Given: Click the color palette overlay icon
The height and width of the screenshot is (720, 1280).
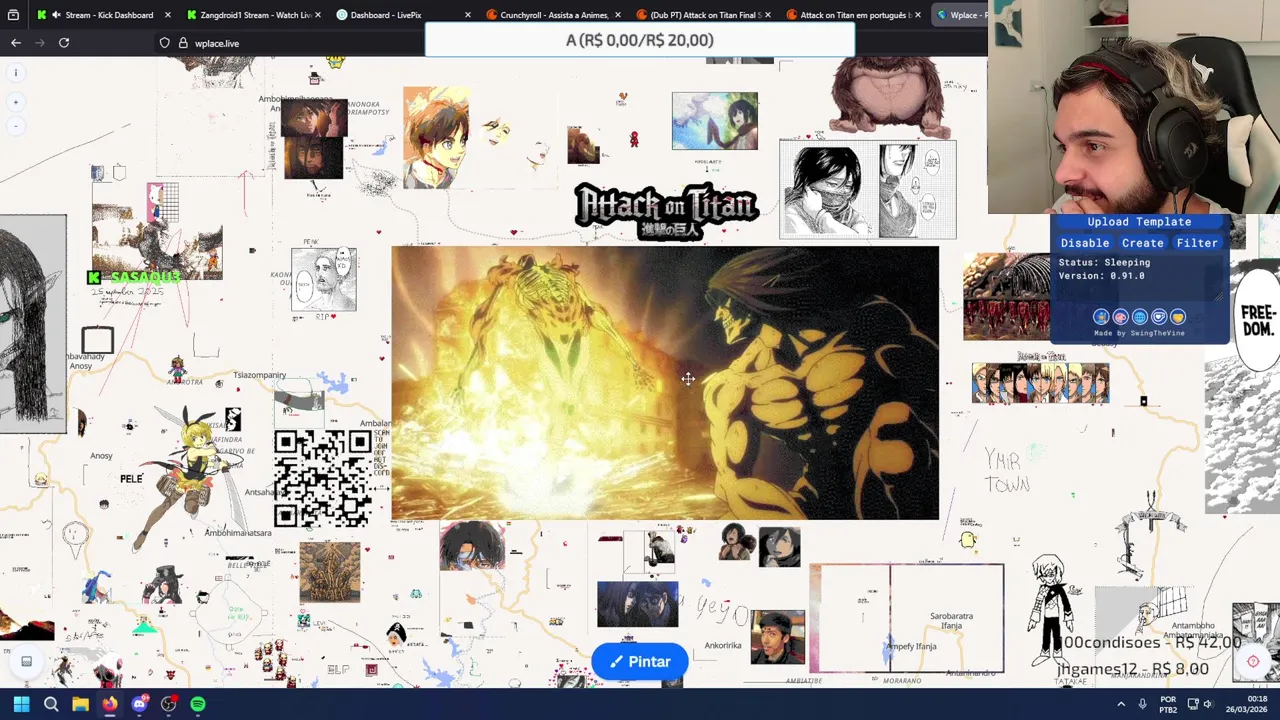Looking at the screenshot, I should click(x=1120, y=317).
